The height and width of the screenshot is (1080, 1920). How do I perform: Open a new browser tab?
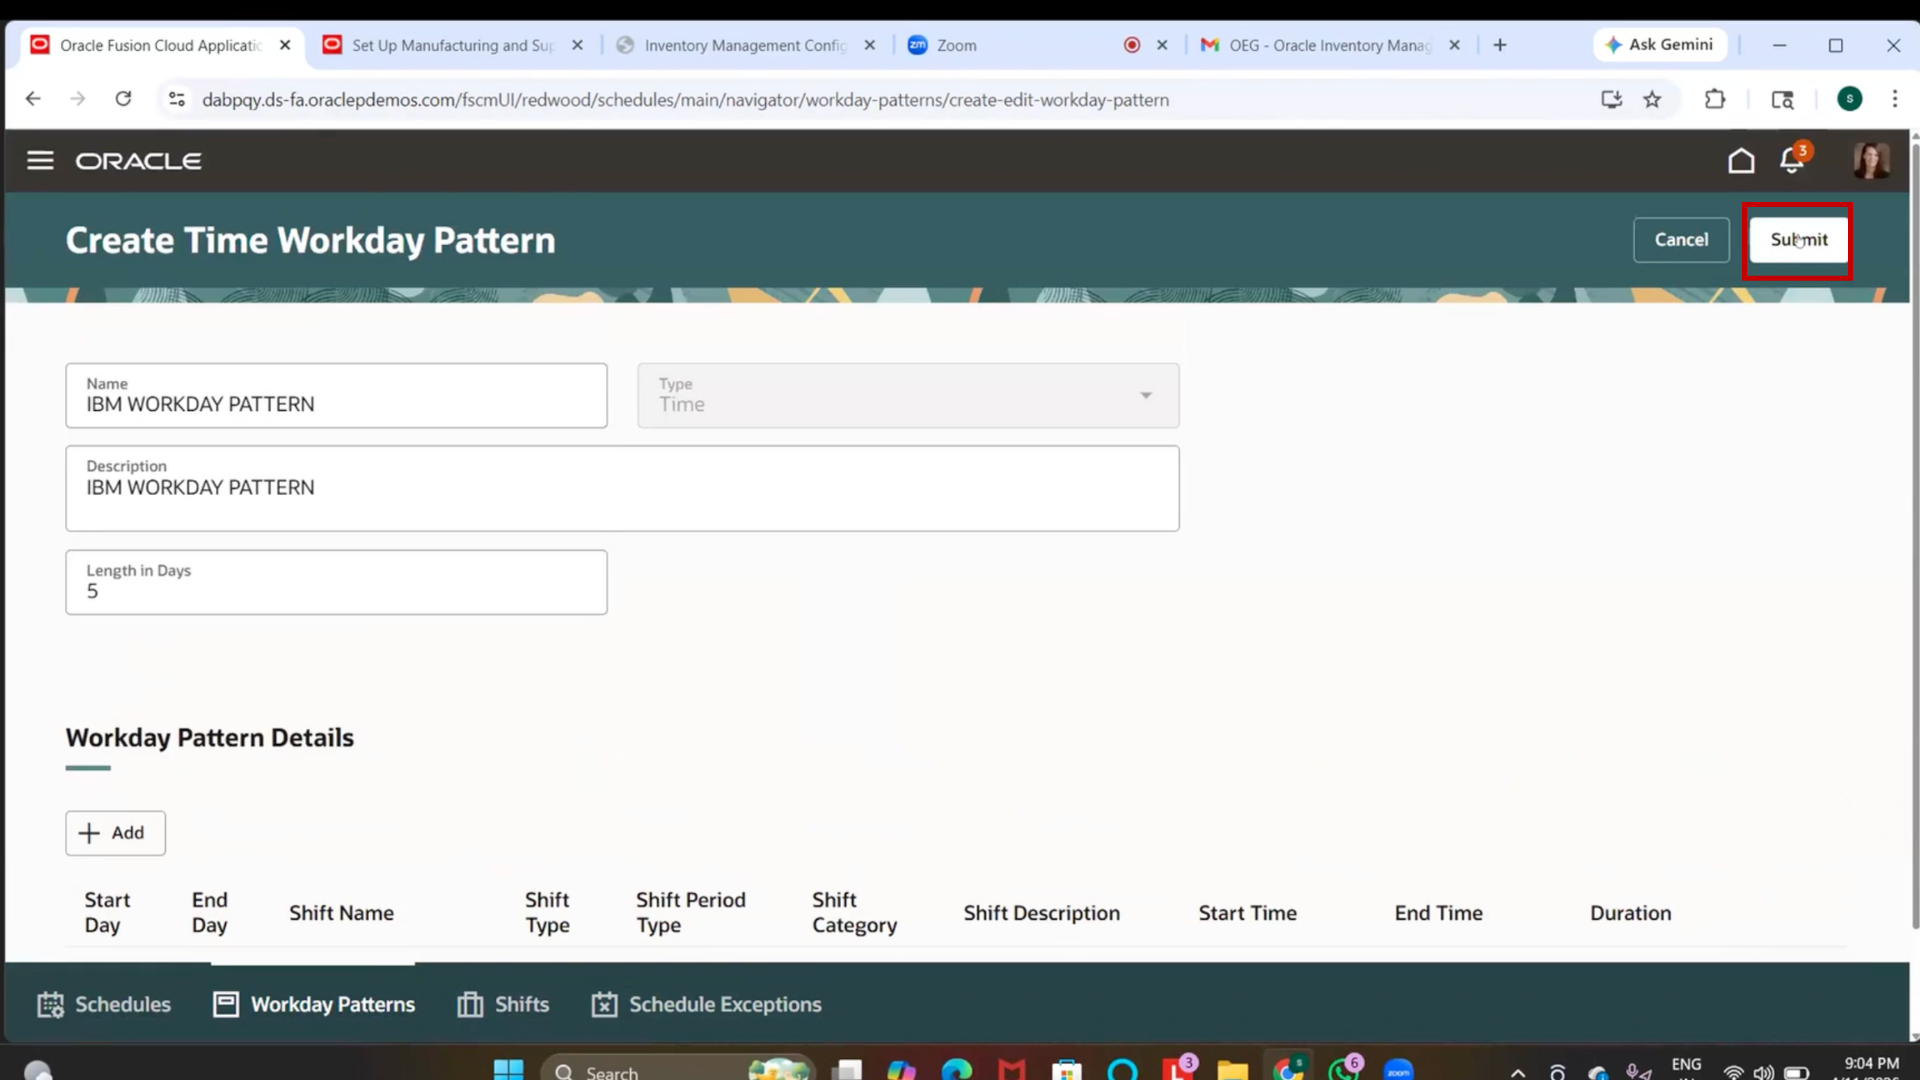[1500, 45]
